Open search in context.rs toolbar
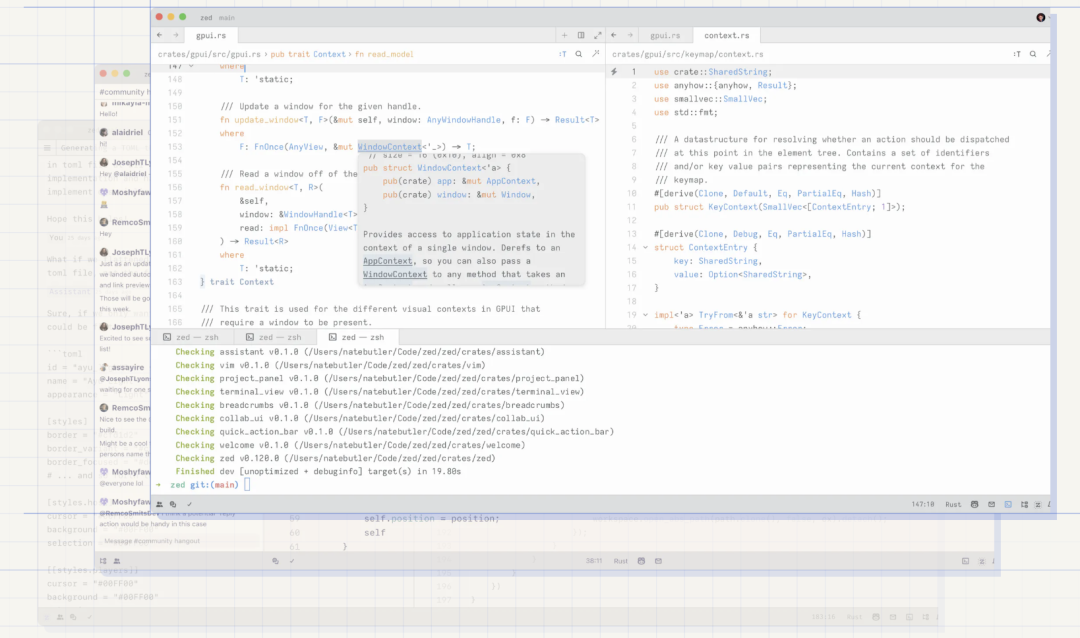This screenshot has height=638, width=1080. pyautogui.click(x=1033, y=54)
